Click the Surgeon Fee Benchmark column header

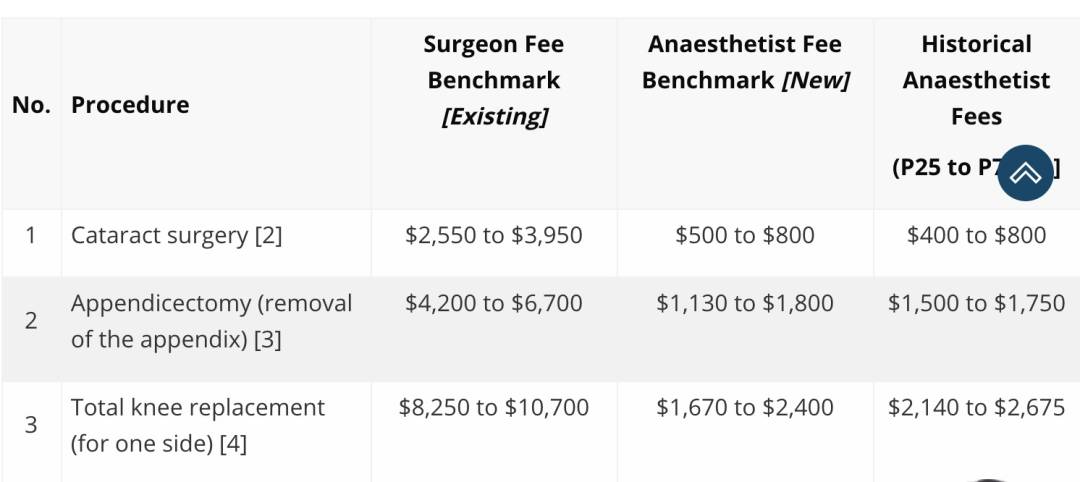493,80
